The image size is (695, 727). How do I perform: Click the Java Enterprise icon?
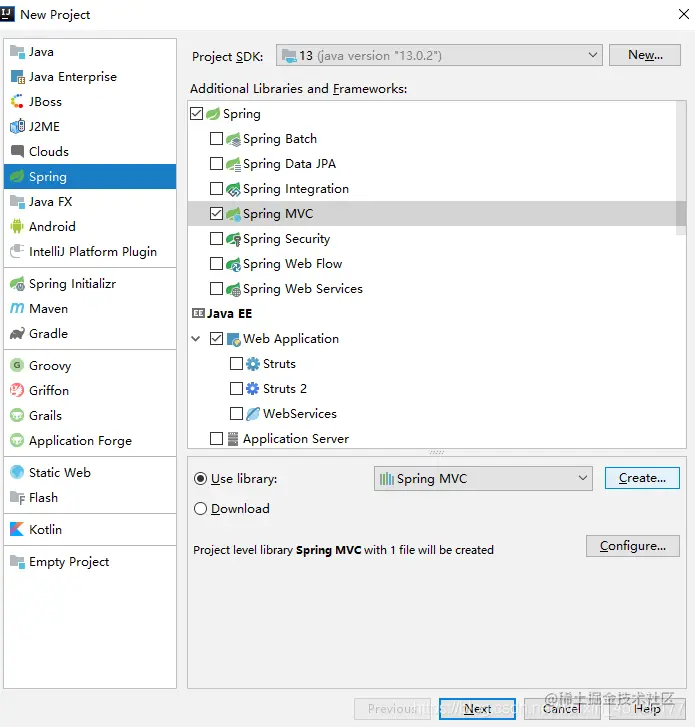click(17, 77)
